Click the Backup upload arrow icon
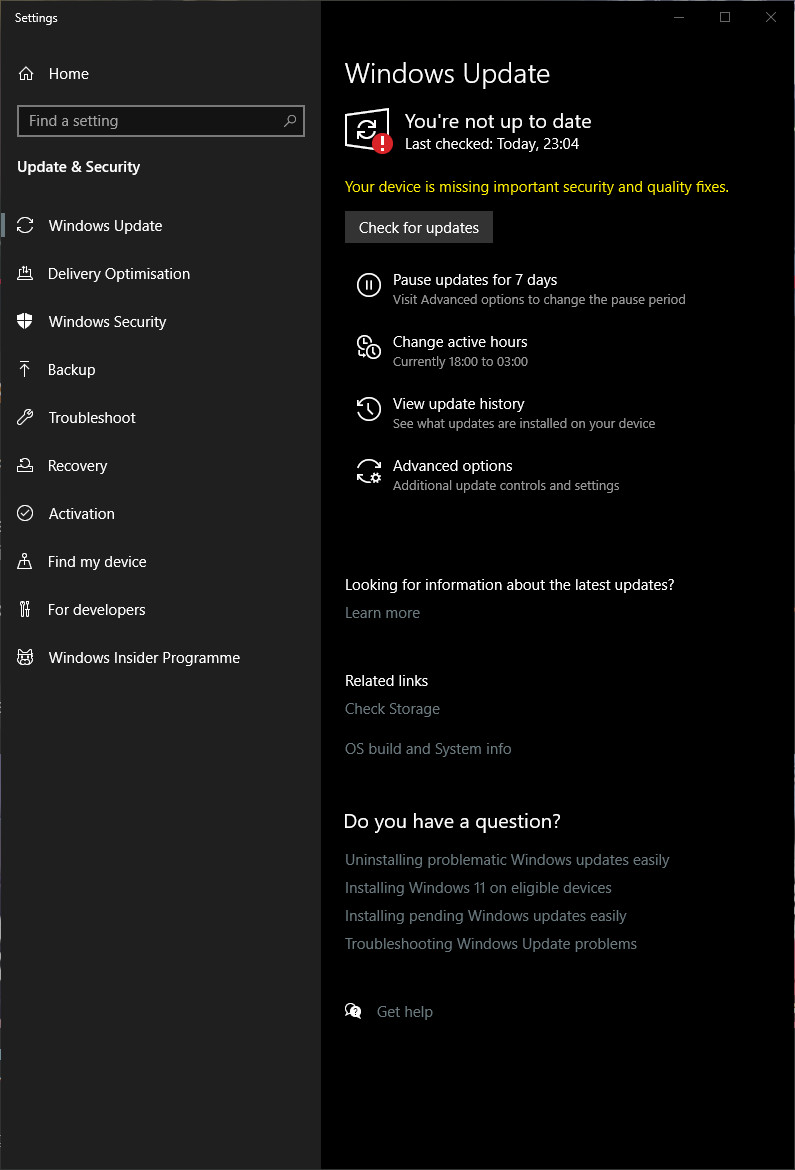This screenshot has width=795, height=1170. click(x=25, y=369)
